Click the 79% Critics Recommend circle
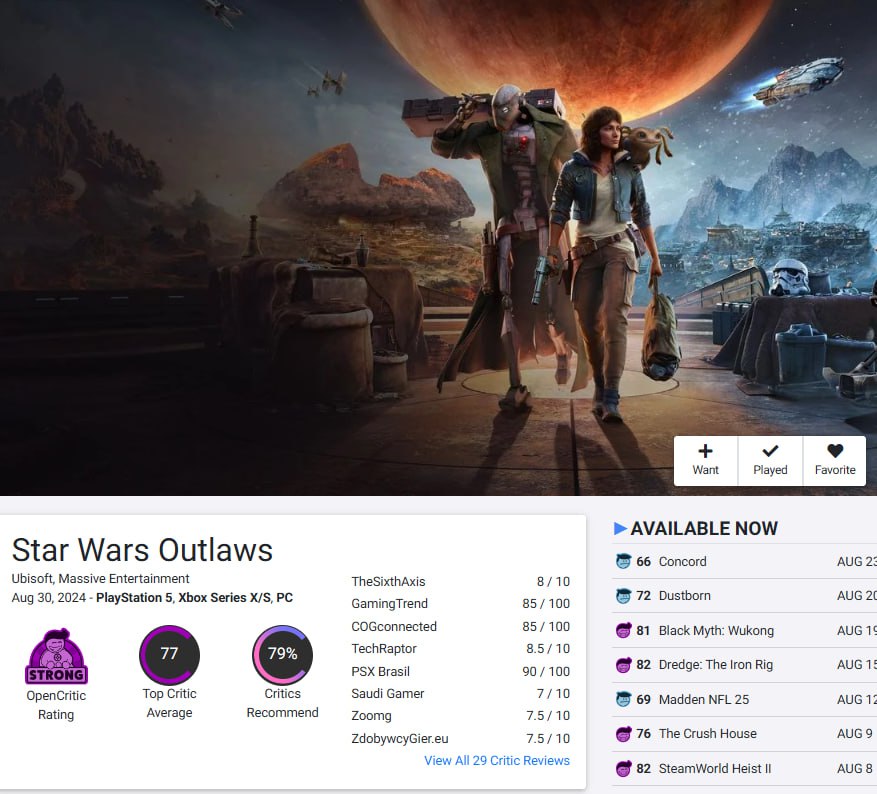877x794 pixels. pyautogui.click(x=282, y=654)
